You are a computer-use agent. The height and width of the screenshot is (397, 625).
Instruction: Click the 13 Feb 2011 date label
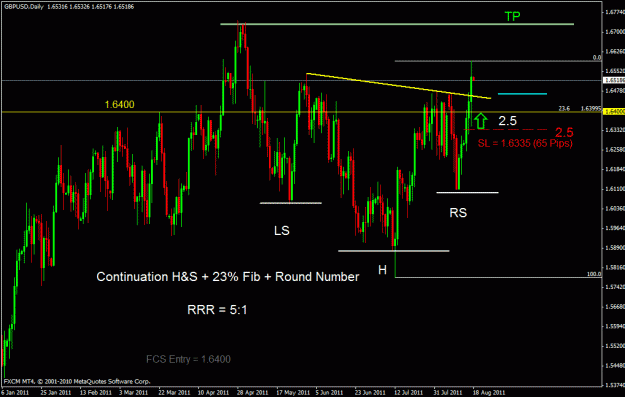[x=95, y=393]
